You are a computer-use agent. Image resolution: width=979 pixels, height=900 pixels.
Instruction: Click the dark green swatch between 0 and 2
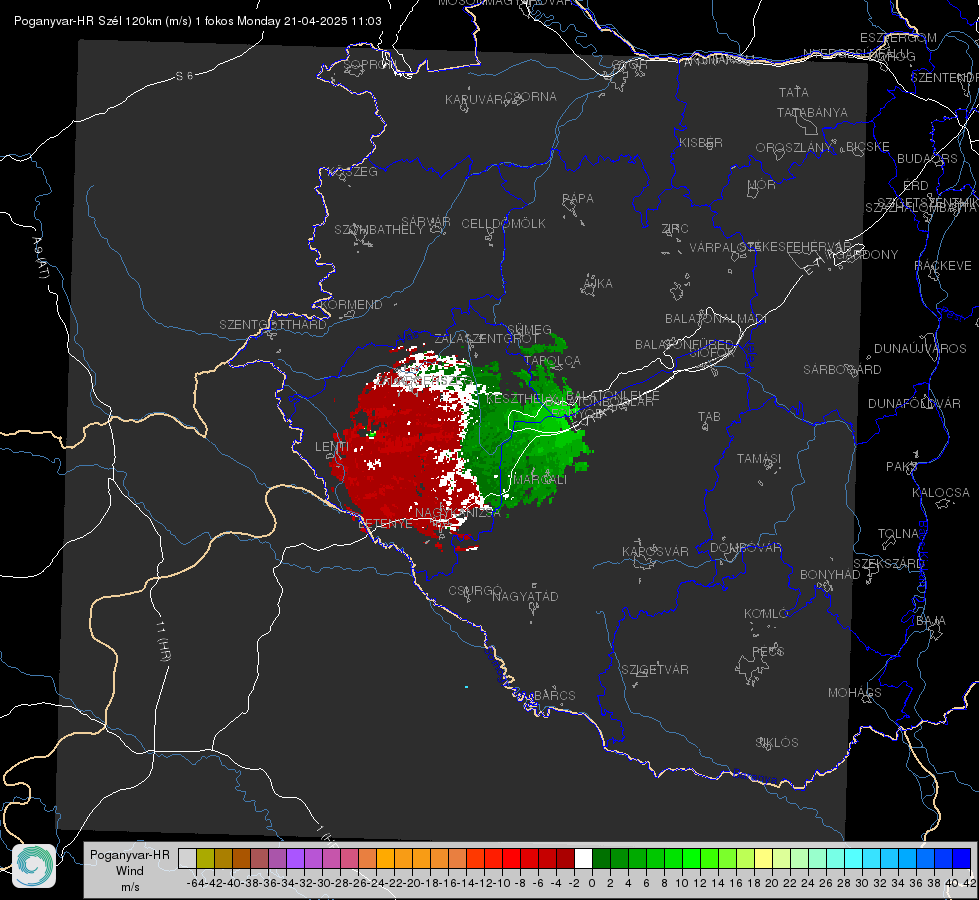click(x=601, y=858)
